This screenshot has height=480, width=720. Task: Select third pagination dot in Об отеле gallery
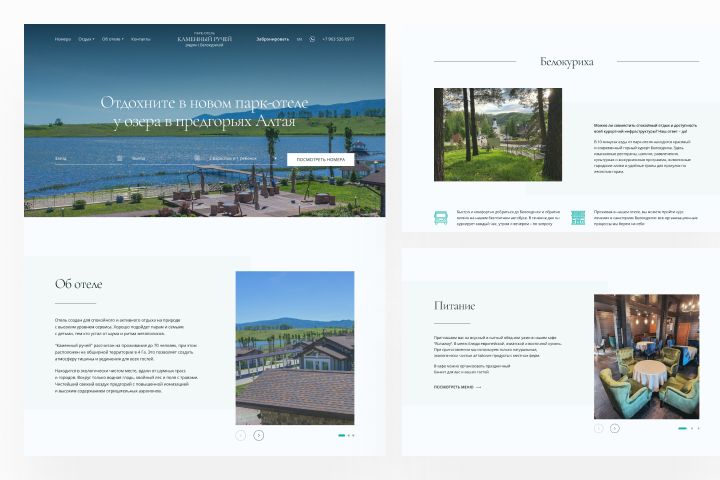(x=353, y=435)
